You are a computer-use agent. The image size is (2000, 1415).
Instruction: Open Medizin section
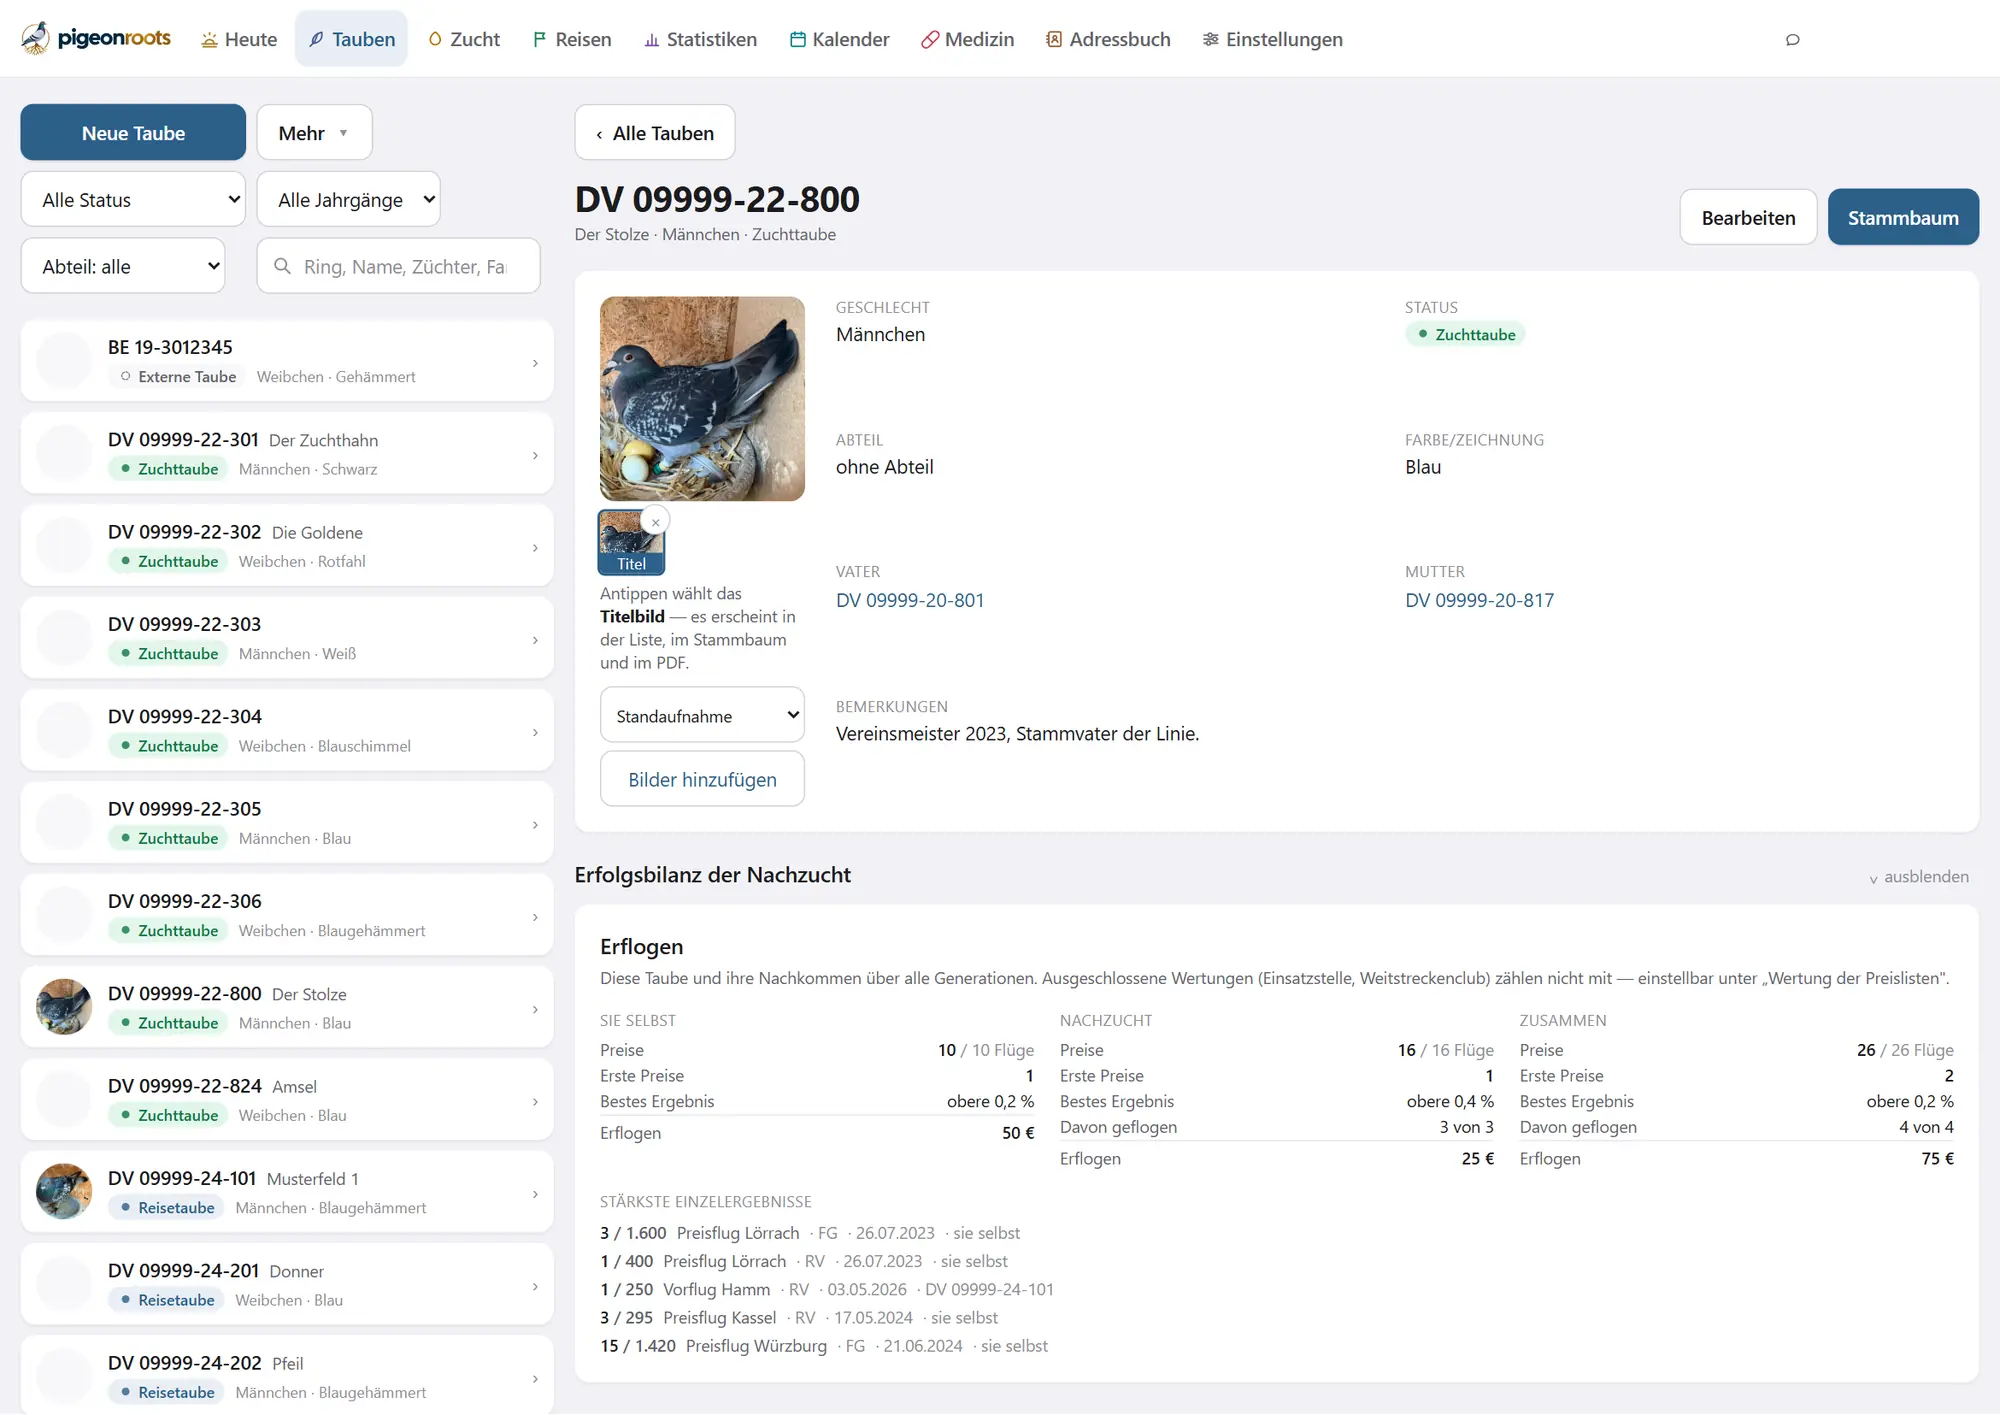968,39
